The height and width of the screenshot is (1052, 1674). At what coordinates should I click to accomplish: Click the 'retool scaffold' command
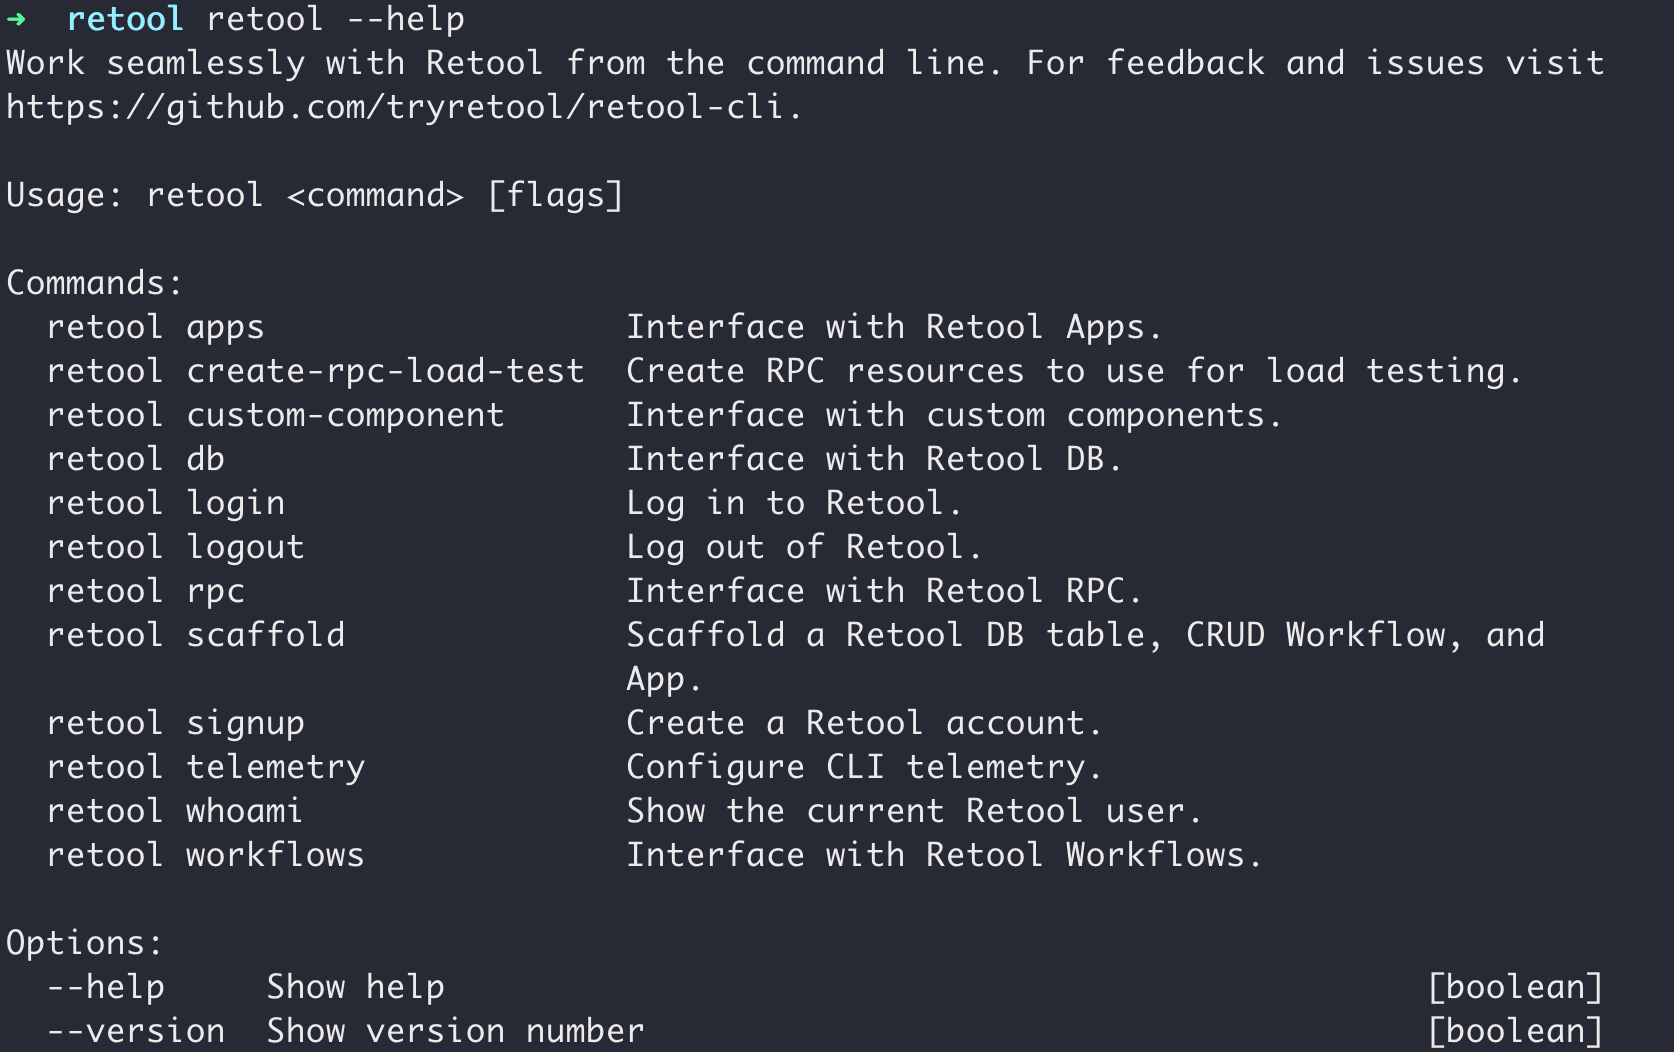pyautogui.click(x=195, y=635)
